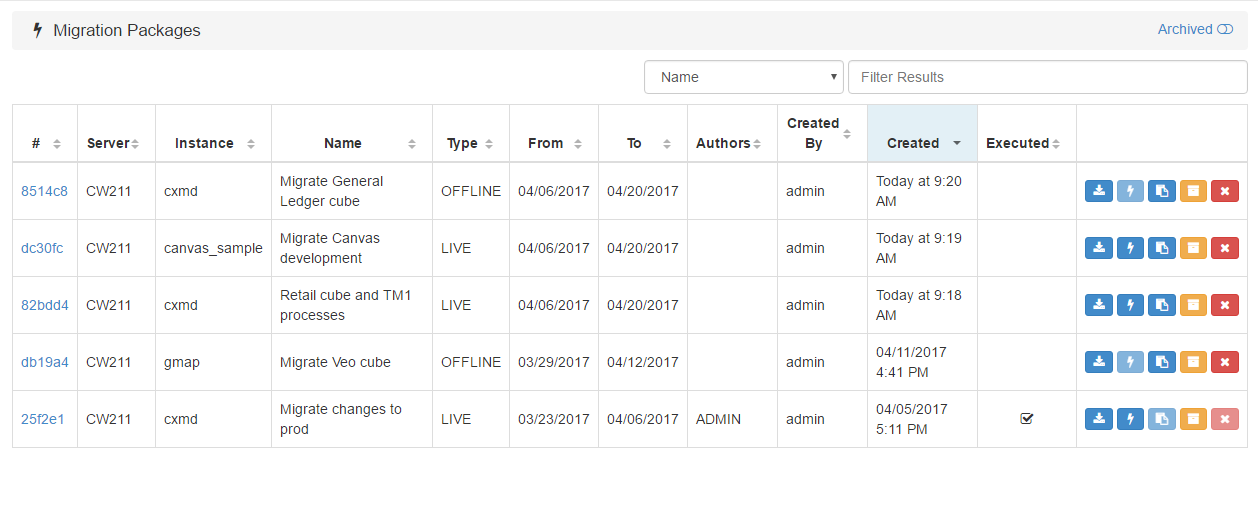
Task: Open package link 8514c8
Action: point(44,191)
